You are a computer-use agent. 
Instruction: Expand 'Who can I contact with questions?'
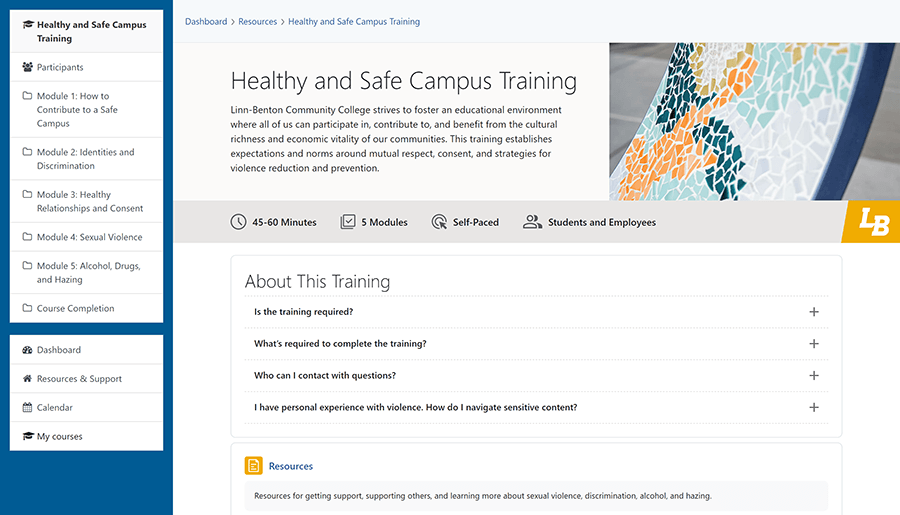pos(536,375)
